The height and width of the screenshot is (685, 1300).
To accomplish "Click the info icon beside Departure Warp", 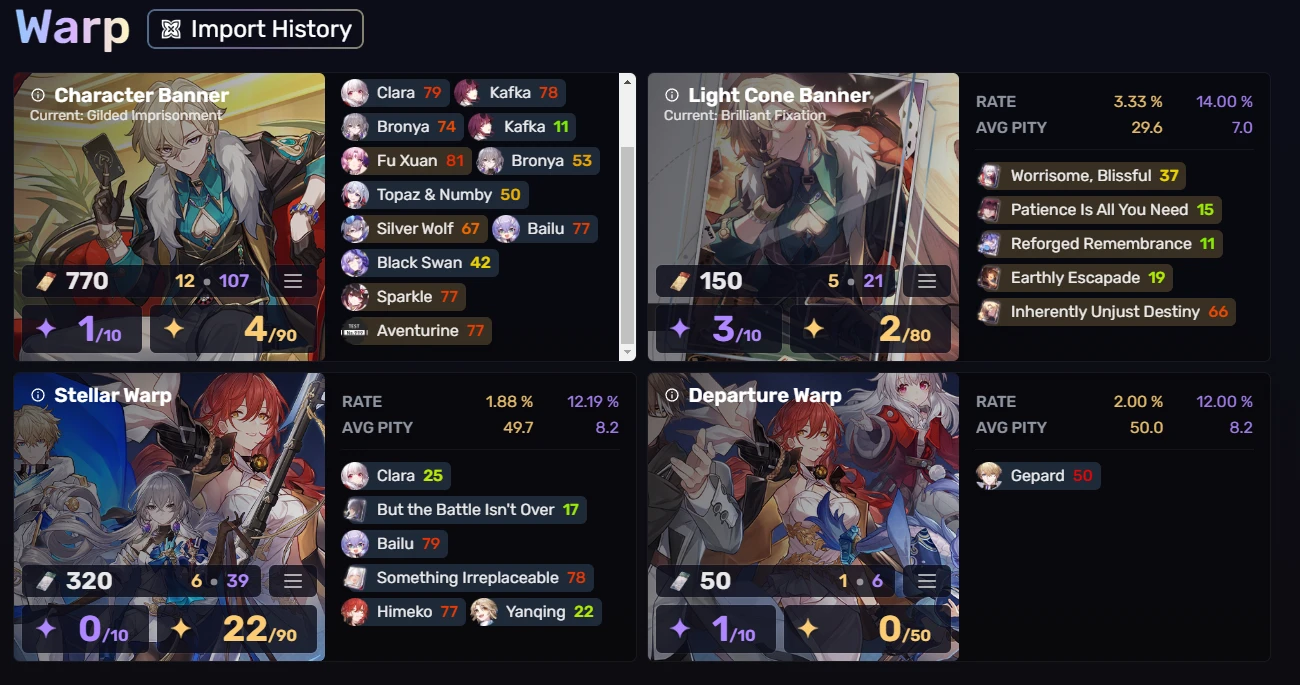I will [x=672, y=395].
